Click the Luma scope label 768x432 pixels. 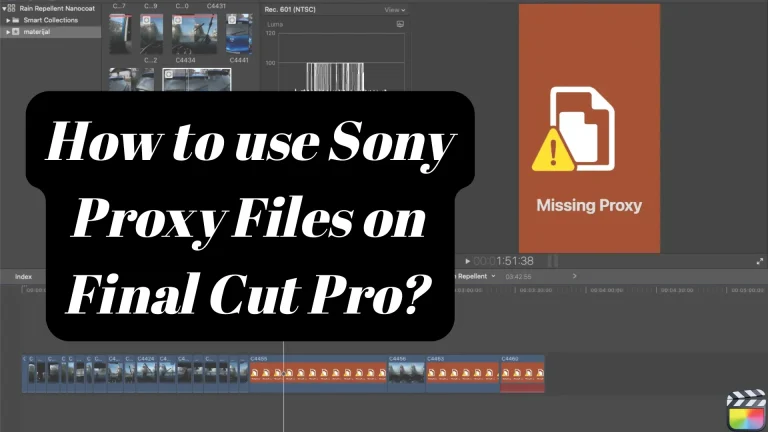pyautogui.click(x=275, y=24)
